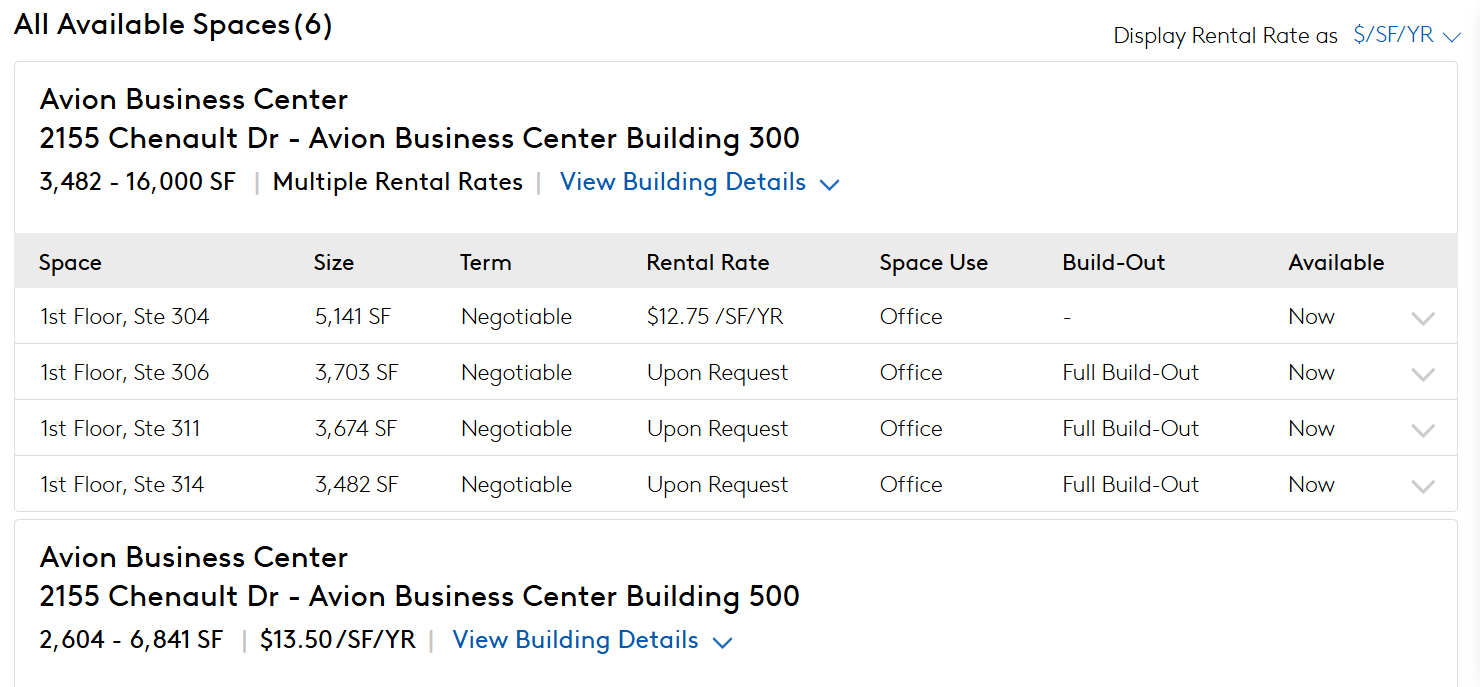Click the Rental Rate column header
This screenshot has height=687, width=1480.
[x=708, y=262]
